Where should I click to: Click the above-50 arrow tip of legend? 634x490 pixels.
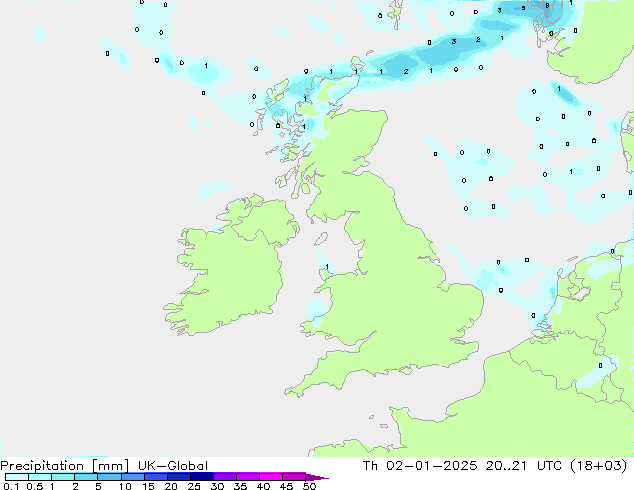pyautogui.click(x=317, y=477)
